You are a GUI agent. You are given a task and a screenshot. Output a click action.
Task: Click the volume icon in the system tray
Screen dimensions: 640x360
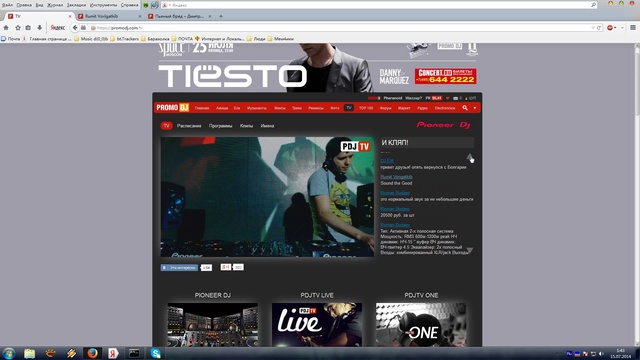coord(601,353)
